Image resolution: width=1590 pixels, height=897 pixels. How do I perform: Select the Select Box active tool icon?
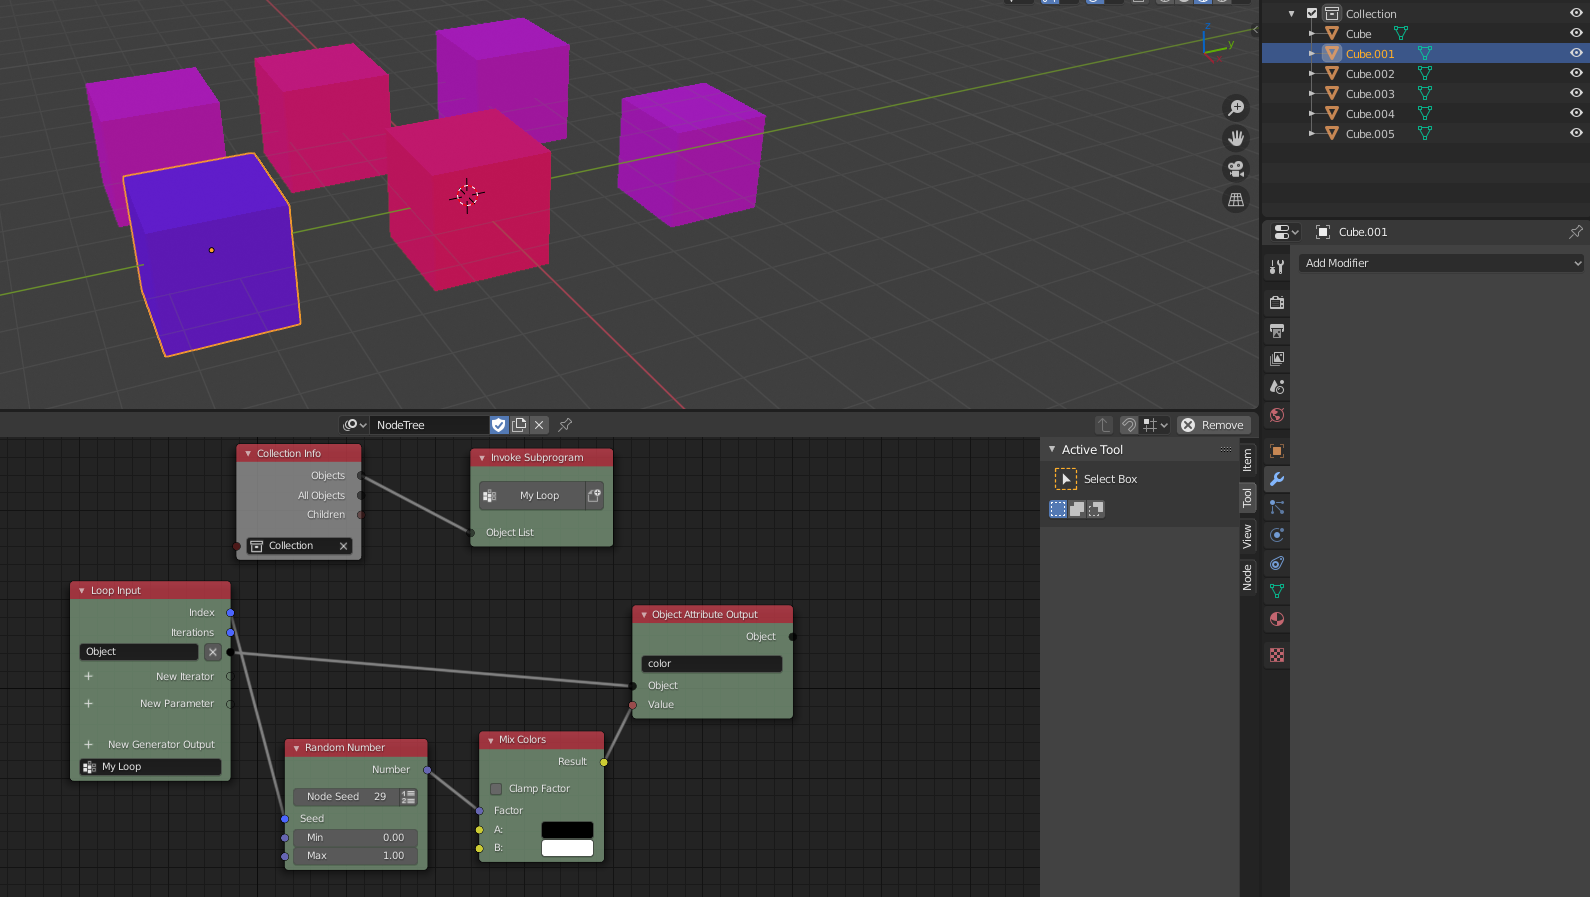pos(1066,479)
